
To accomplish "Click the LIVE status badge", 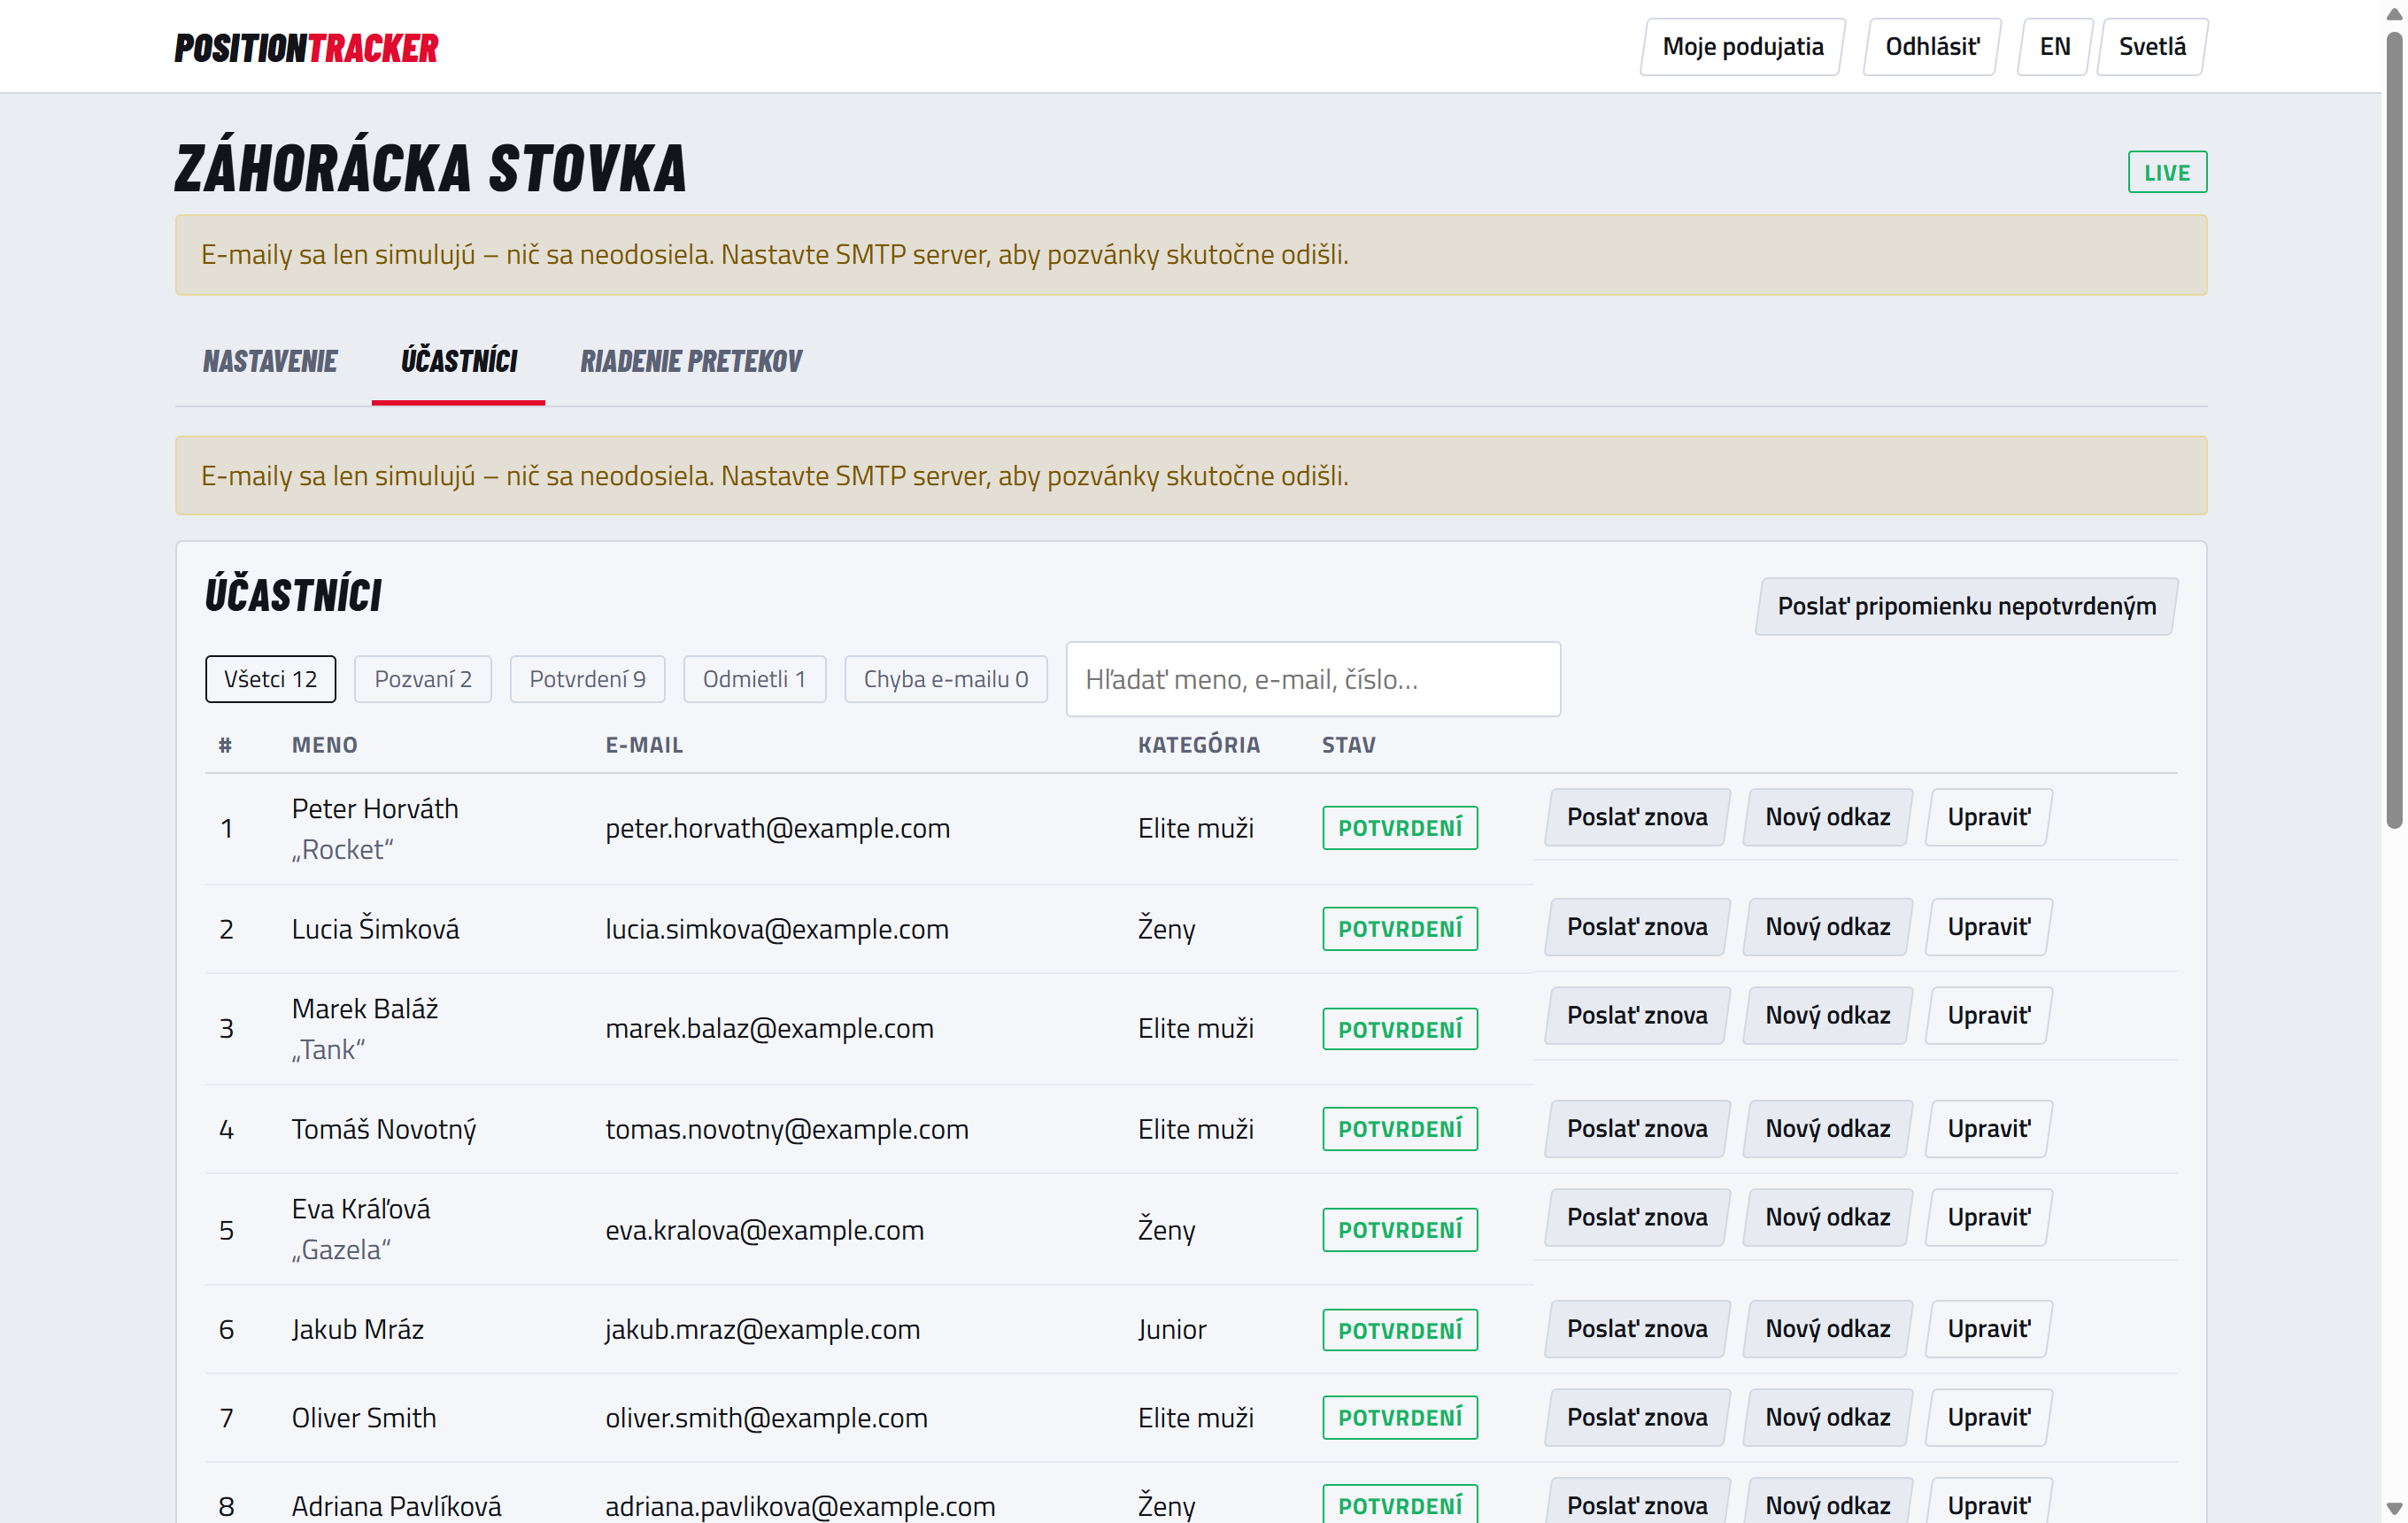I will pos(2166,172).
